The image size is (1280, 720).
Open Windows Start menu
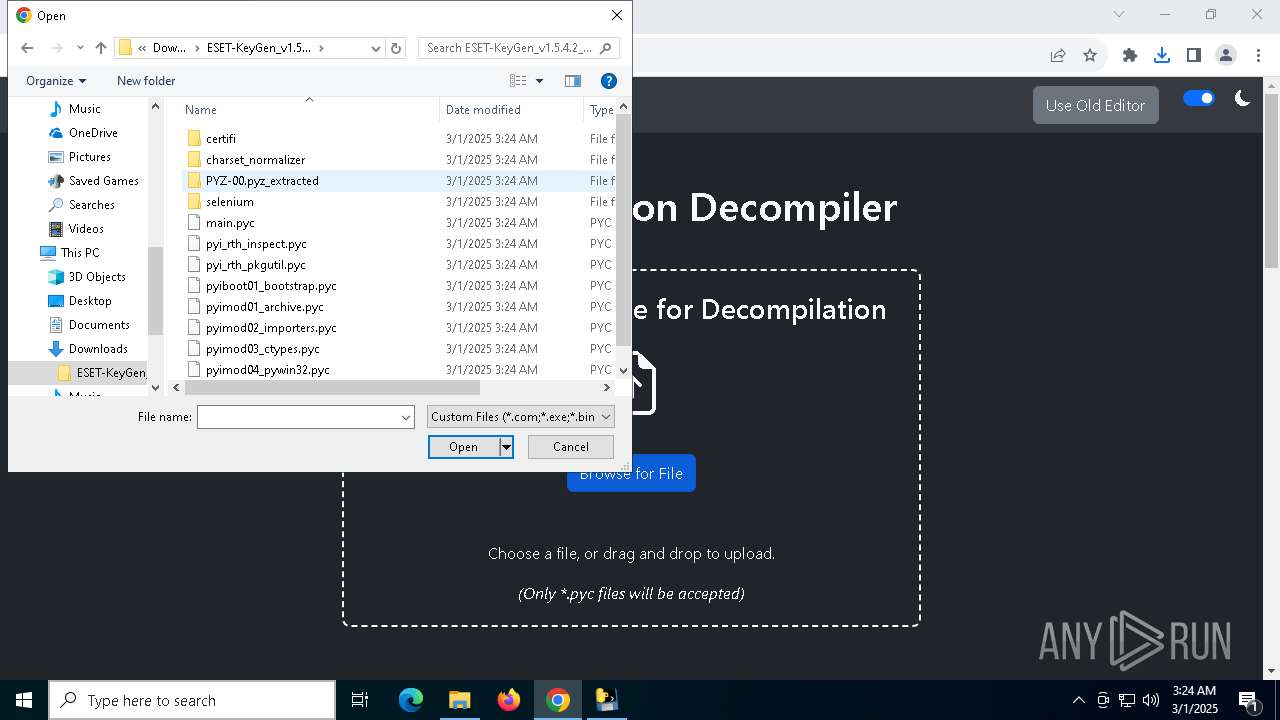[24, 700]
